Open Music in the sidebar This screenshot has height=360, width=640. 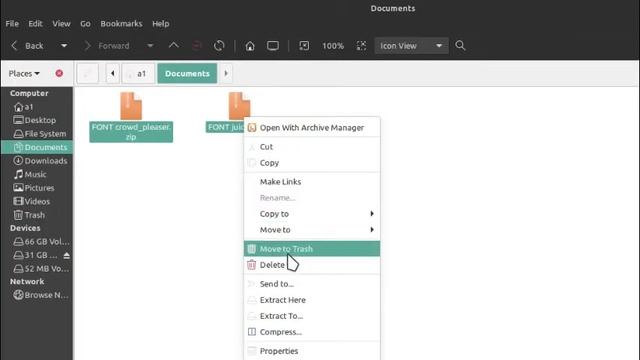point(37,174)
